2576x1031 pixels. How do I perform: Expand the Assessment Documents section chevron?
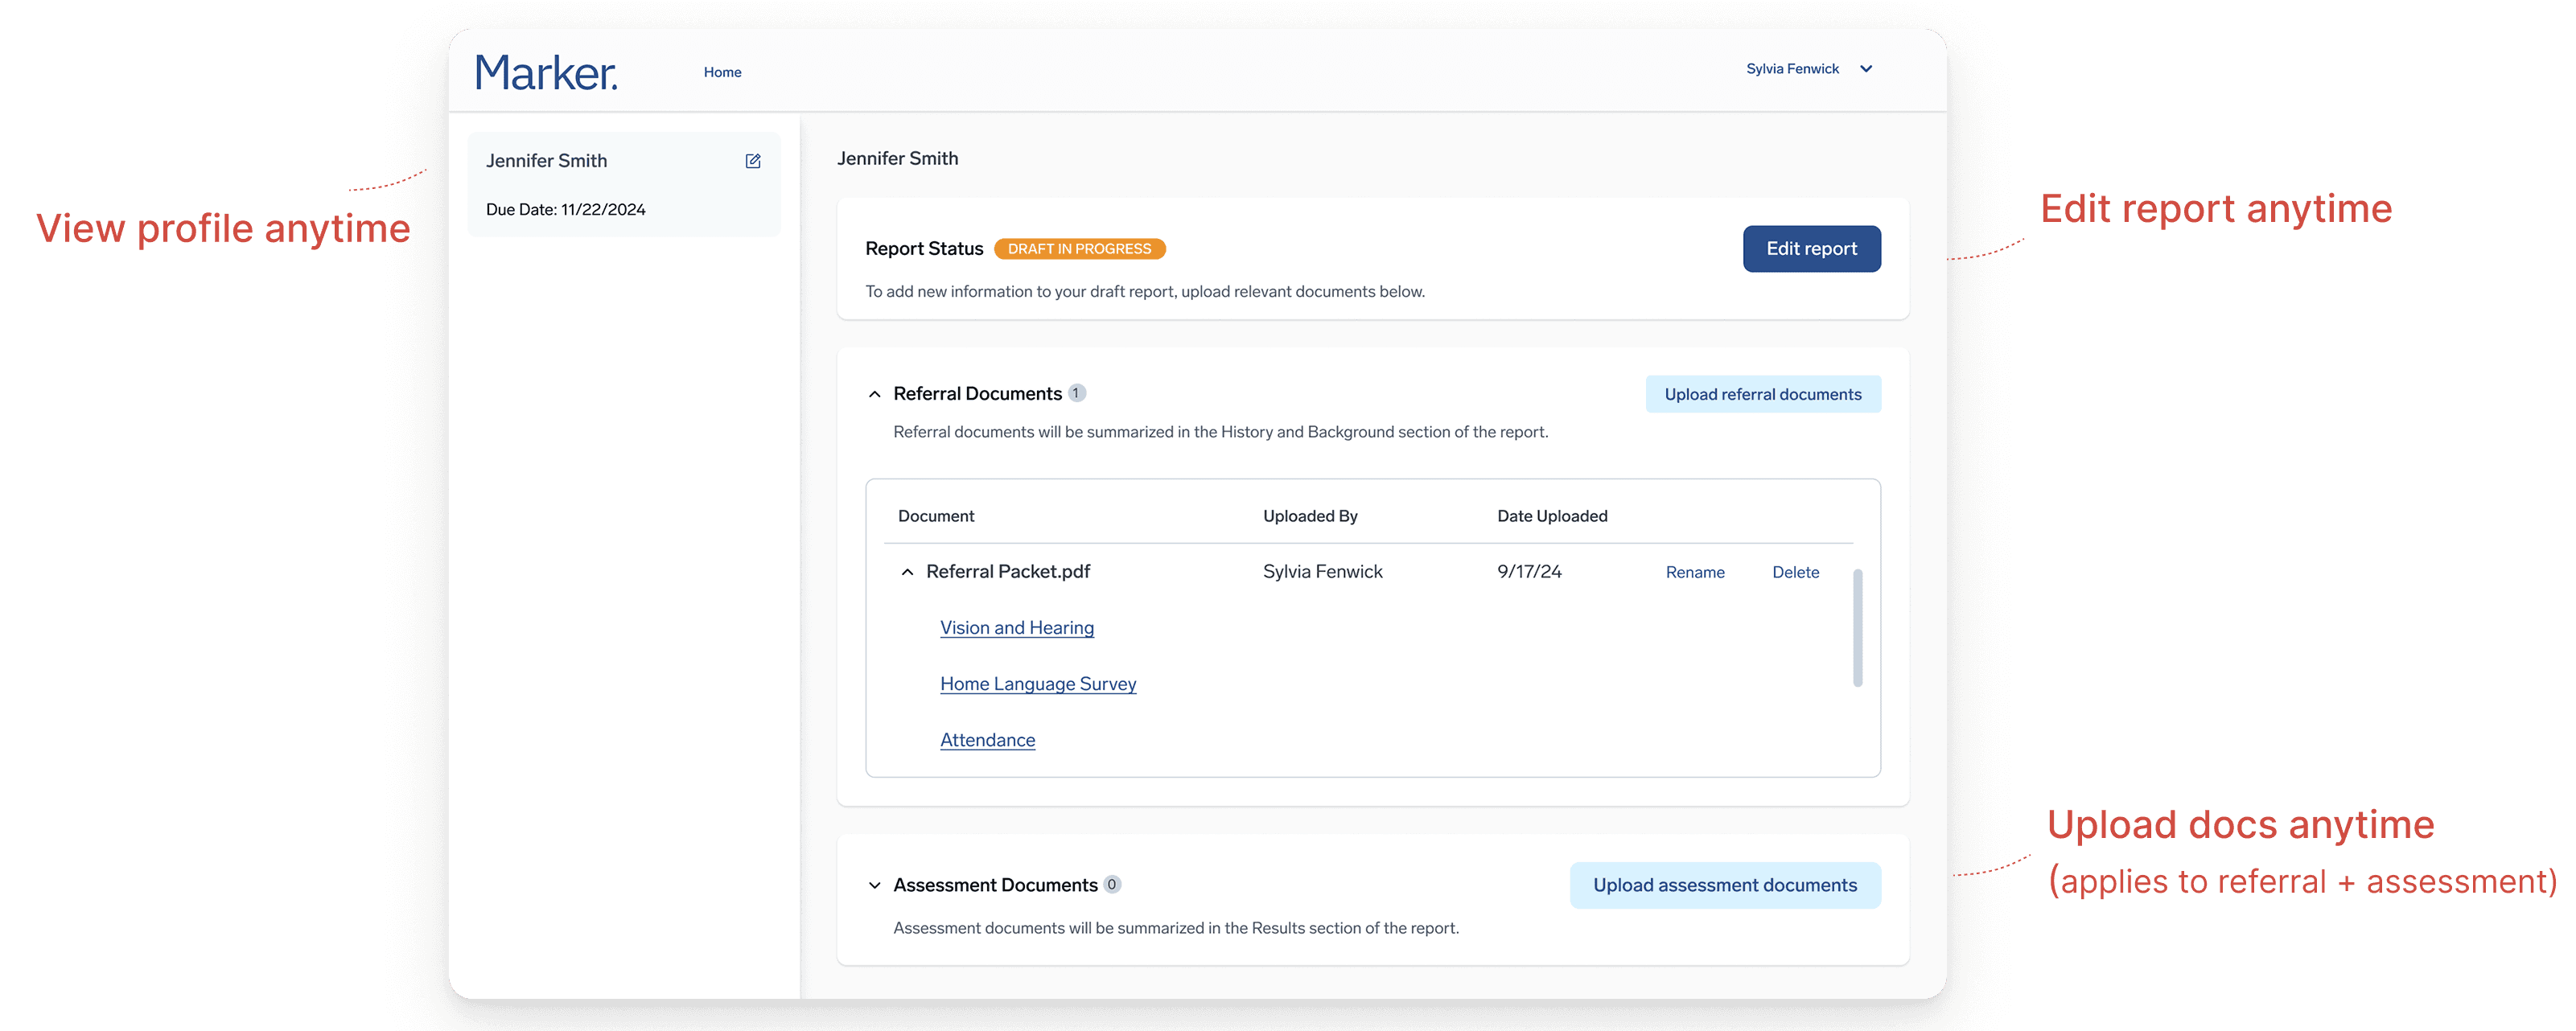[874, 885]
